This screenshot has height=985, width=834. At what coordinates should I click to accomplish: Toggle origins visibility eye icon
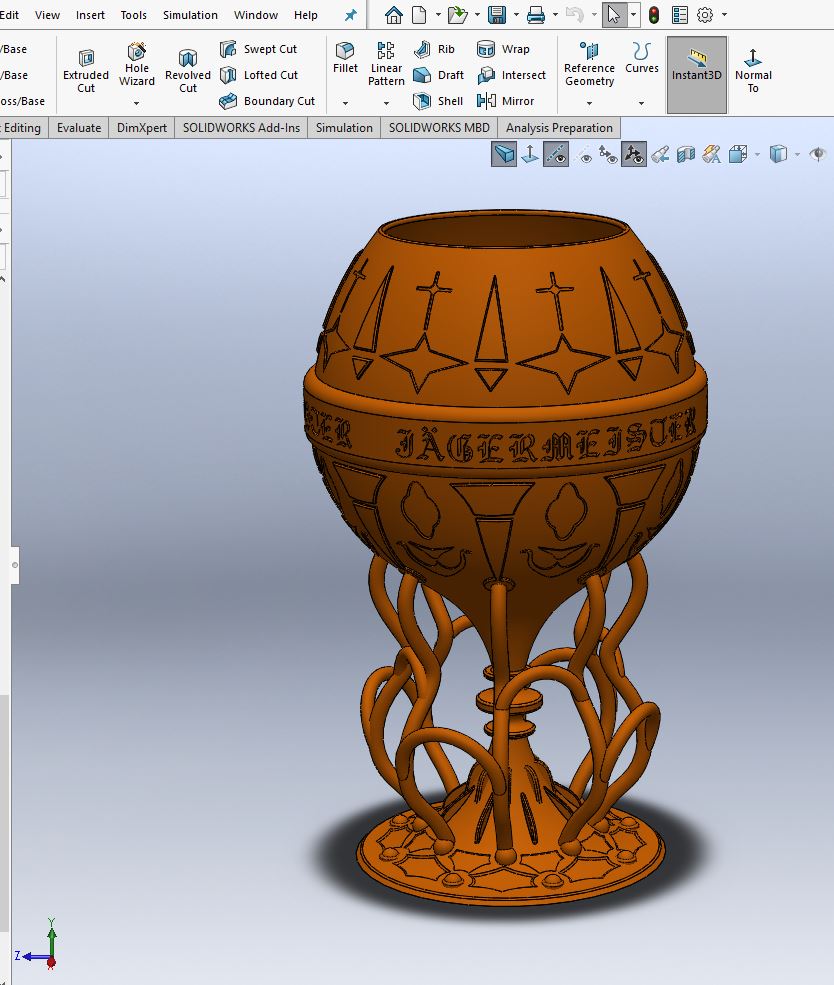(608, 155)
